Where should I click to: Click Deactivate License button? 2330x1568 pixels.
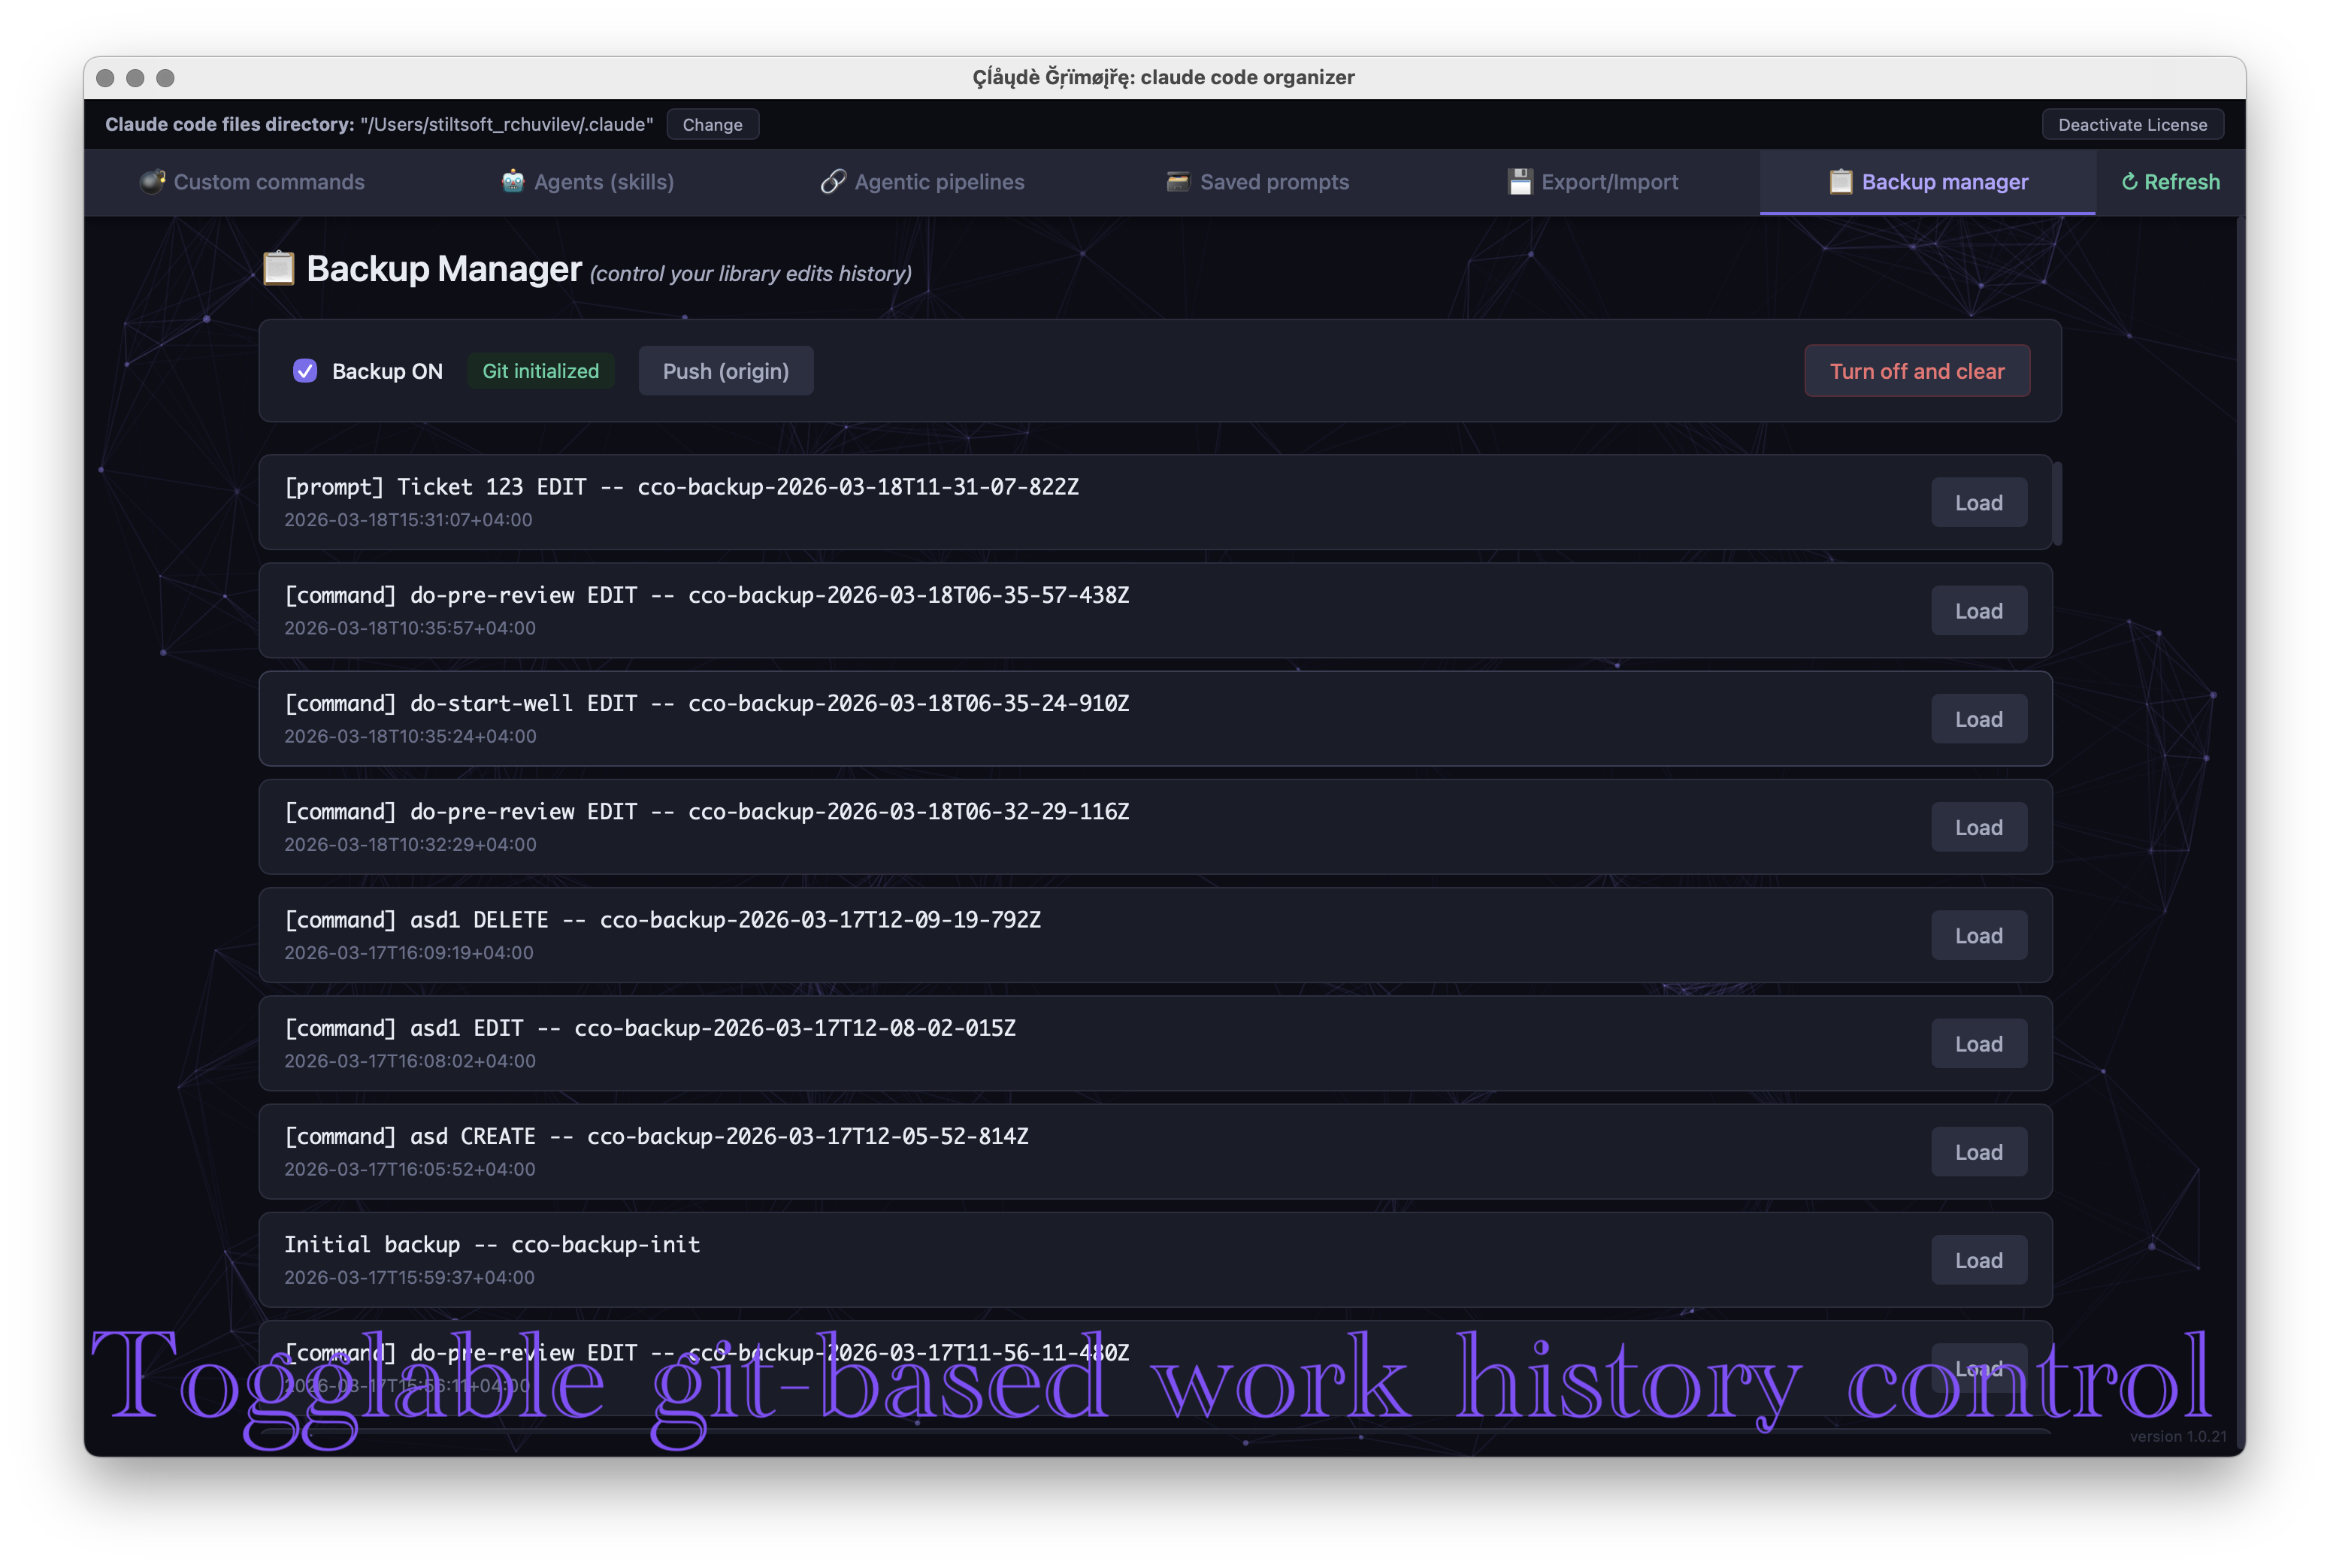tap(2132, 125)
